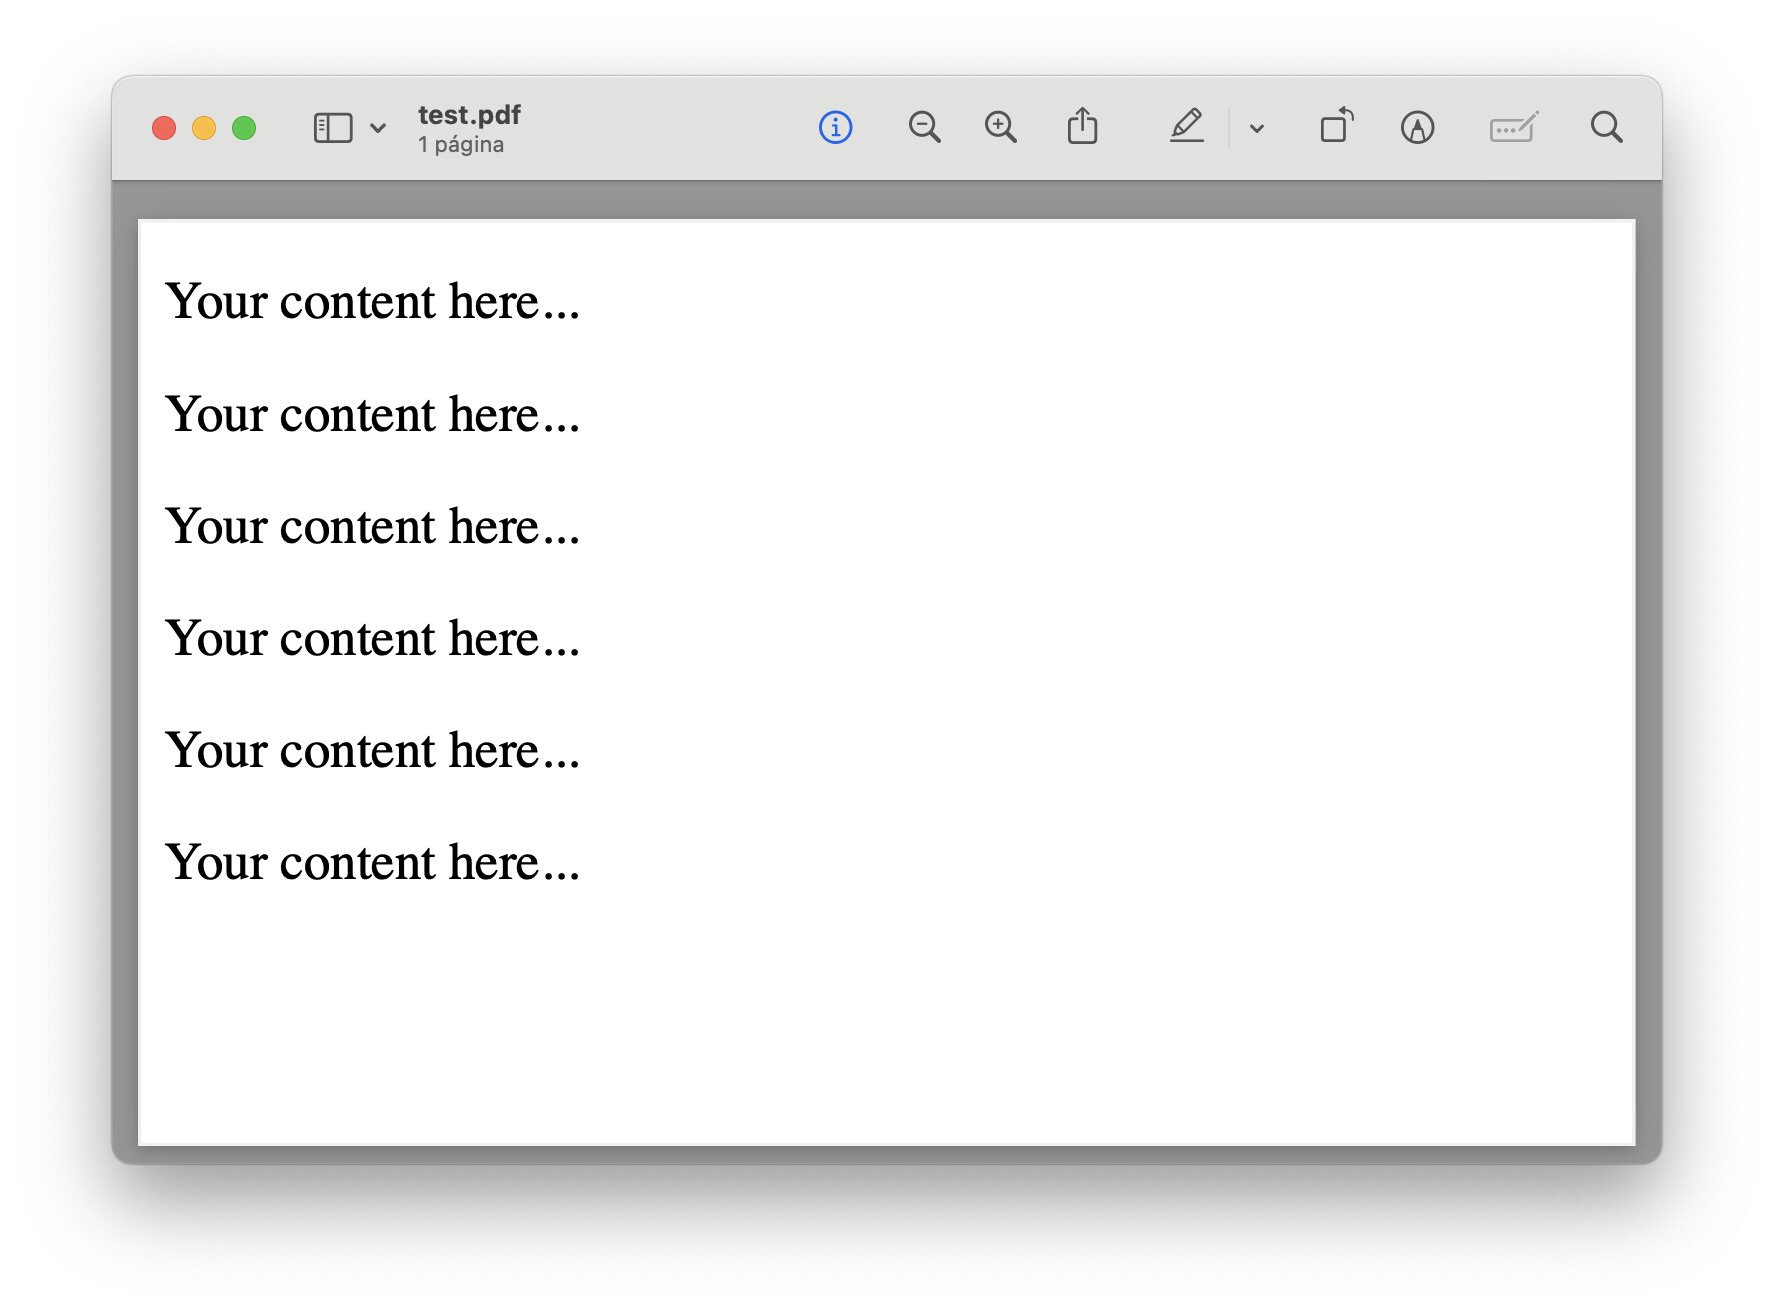Rotate the page left
Screen dimensions: 1774x1312
tap(1336, 127)
